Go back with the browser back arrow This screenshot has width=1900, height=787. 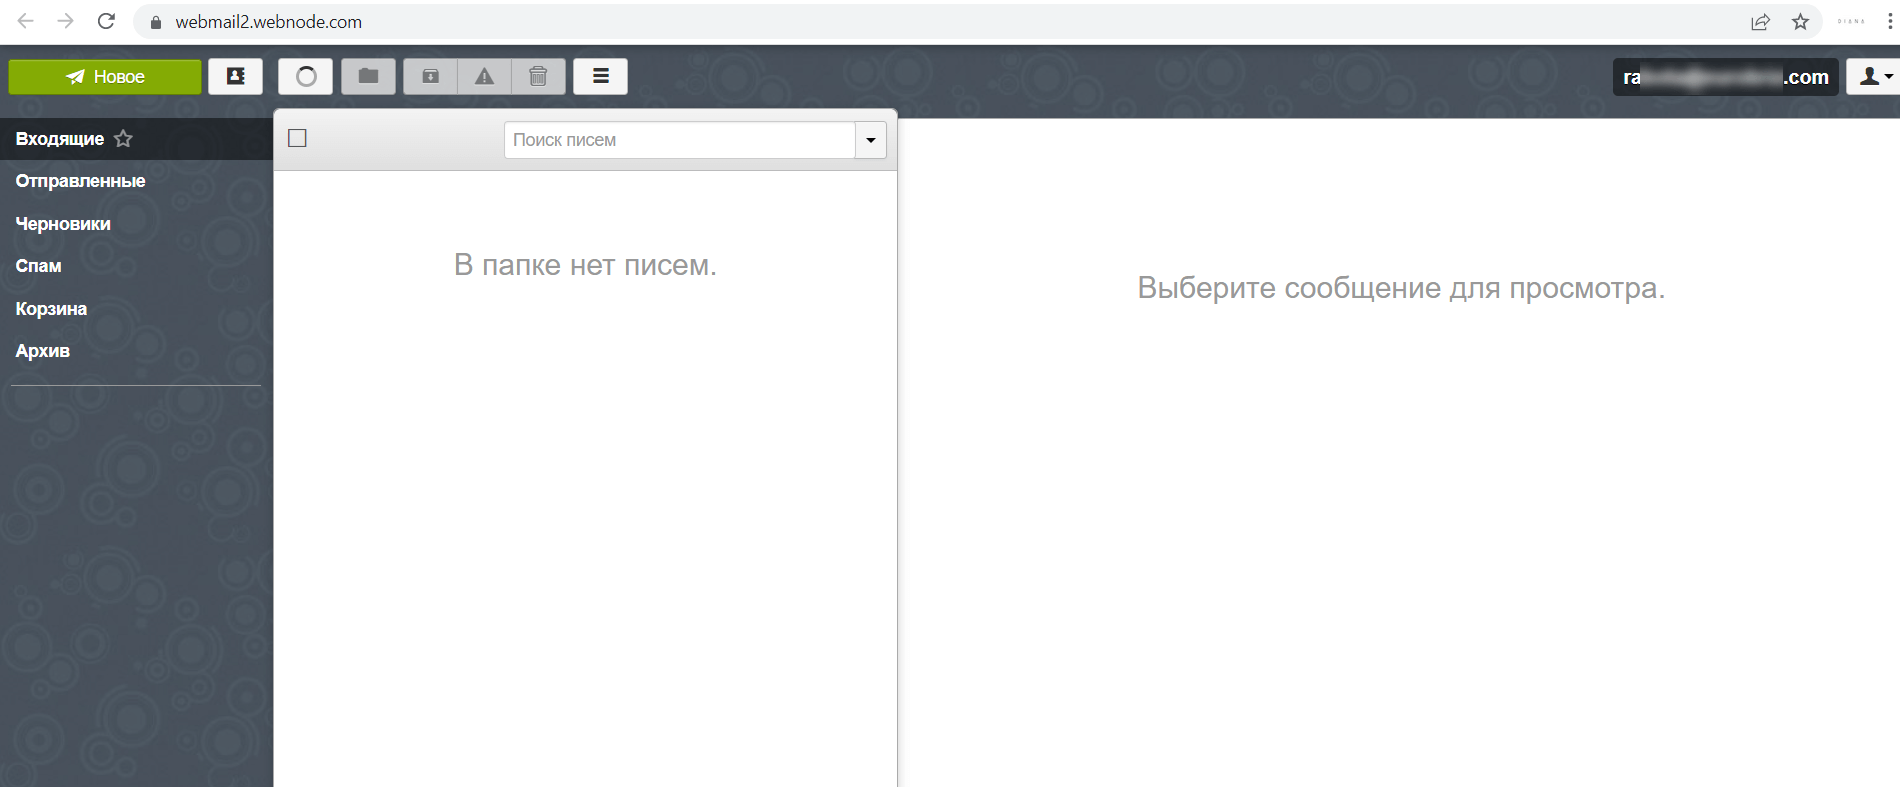(x=26, y=21)
